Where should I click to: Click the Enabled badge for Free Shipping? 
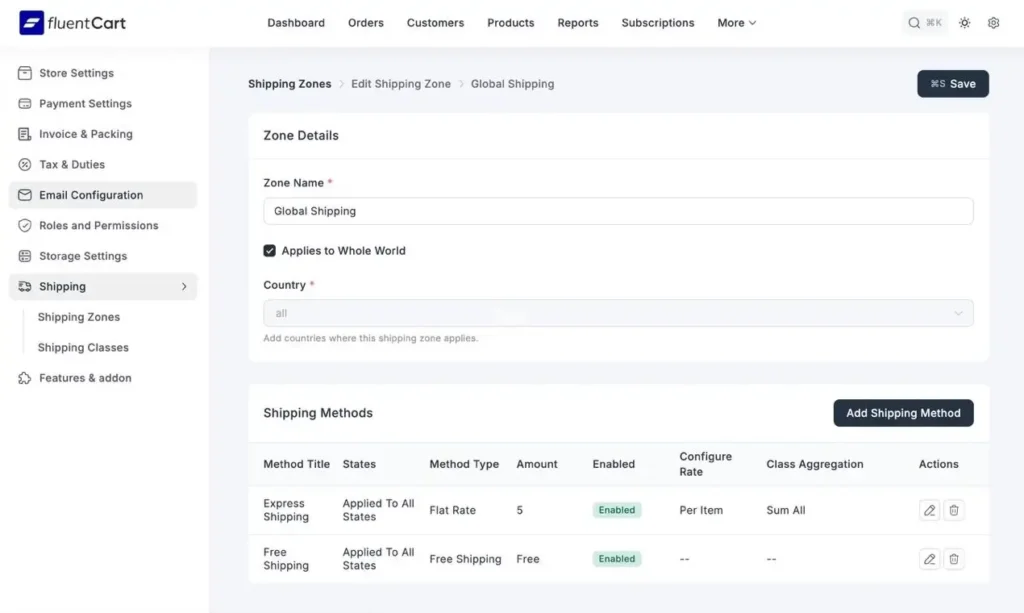tap(616, 559)
